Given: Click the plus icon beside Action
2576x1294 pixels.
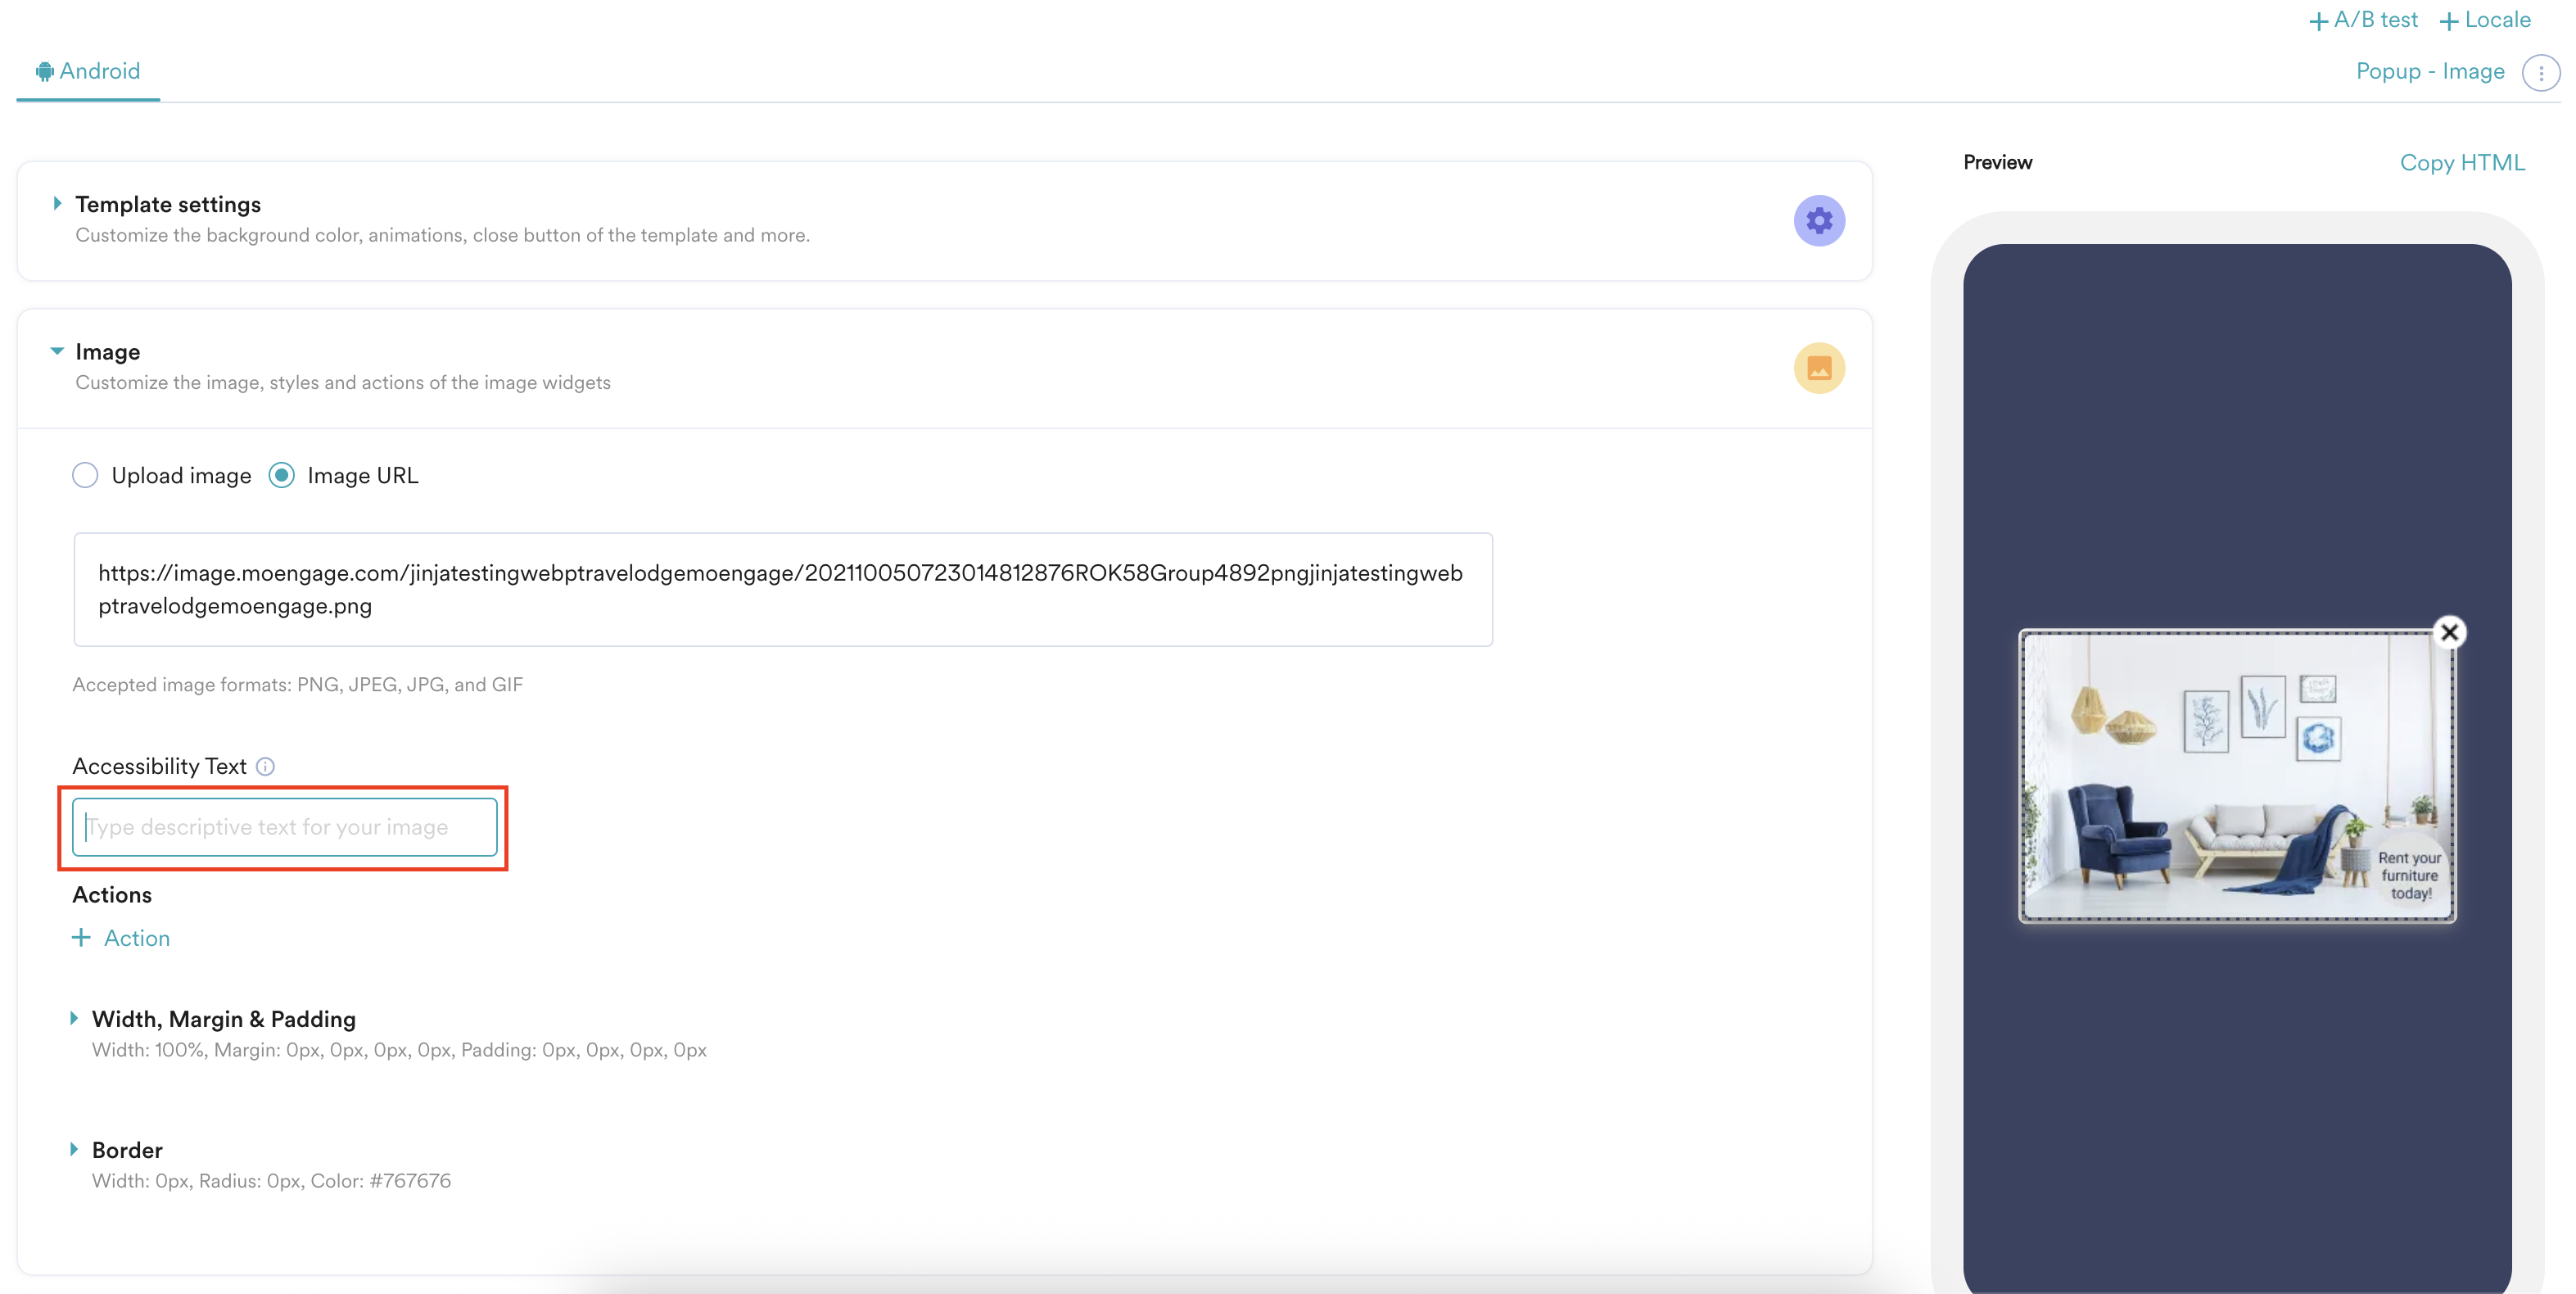Looking at the screenshot, I should [x=81, y=937].
